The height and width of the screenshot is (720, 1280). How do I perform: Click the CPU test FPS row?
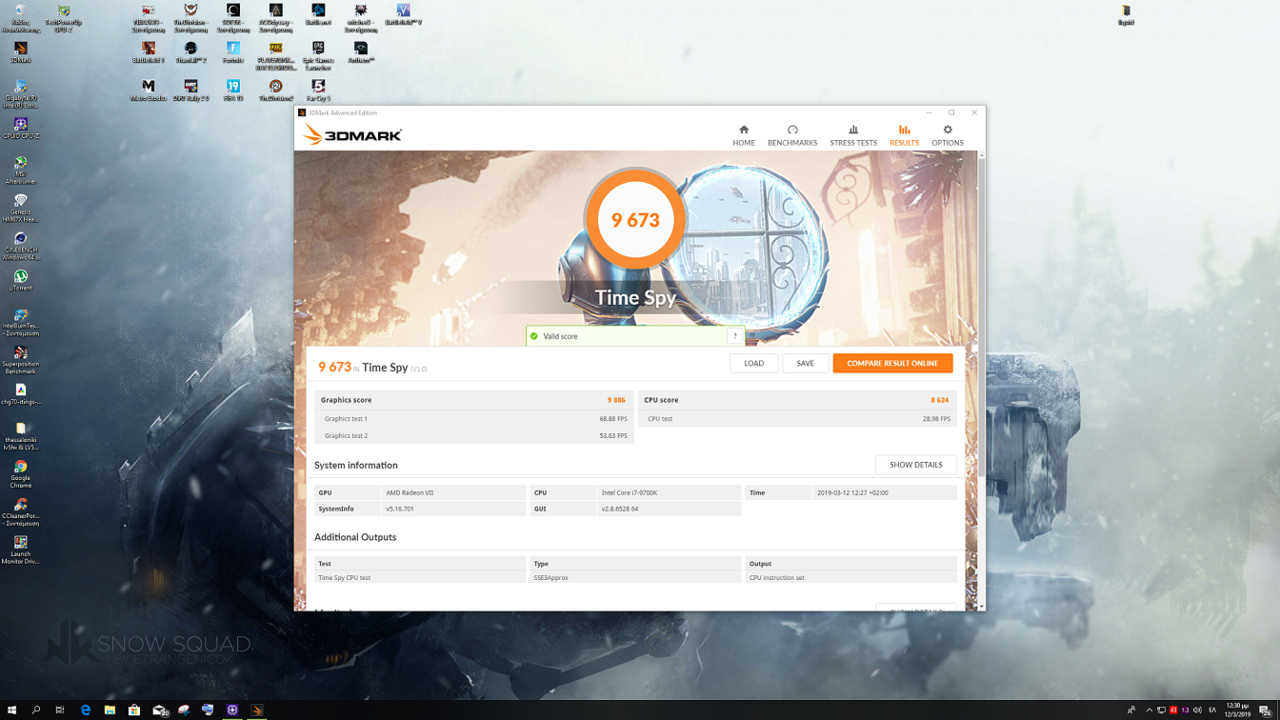coord(797,419)
